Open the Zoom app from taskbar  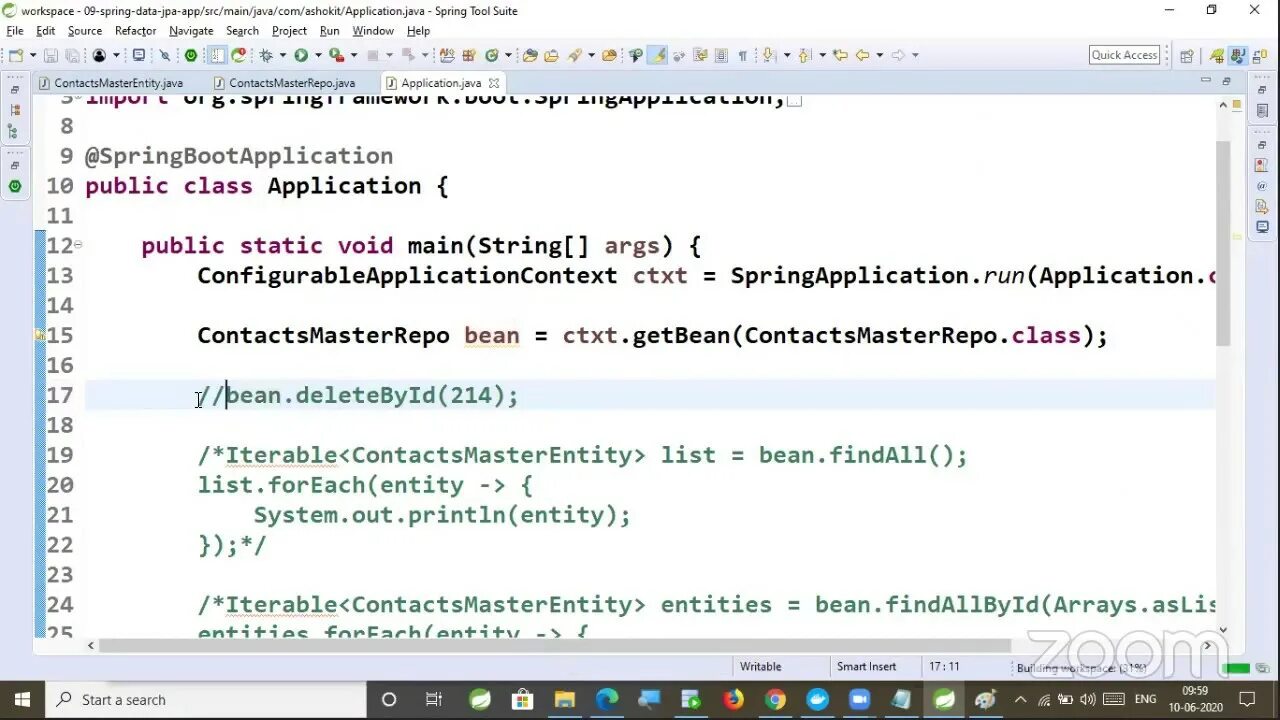point(859,699)
